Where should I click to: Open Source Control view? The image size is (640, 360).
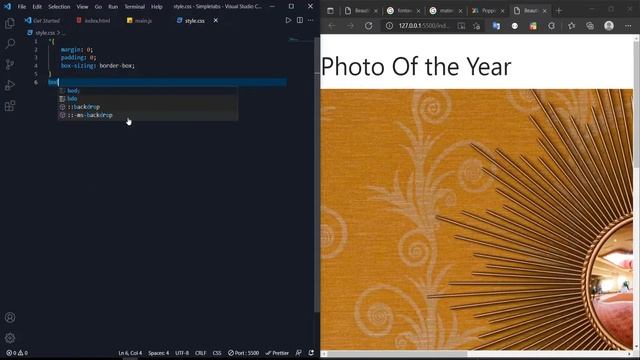(x=10, y=64)
